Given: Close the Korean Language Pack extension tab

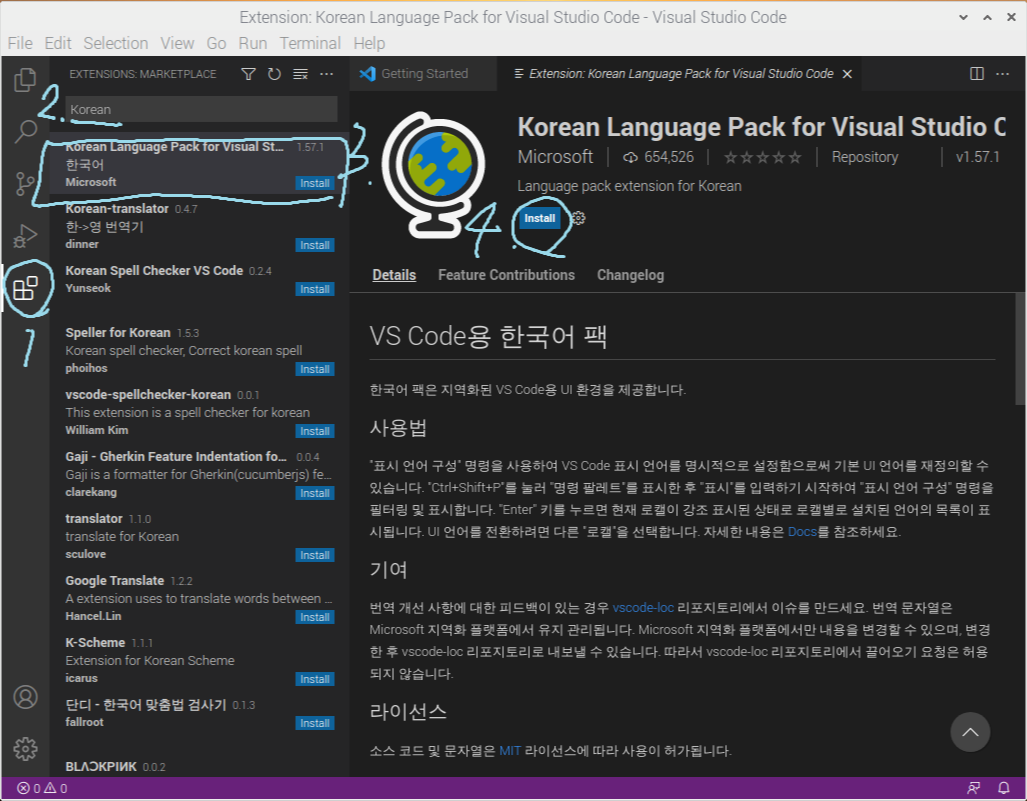Looking at the screenshot, I should tap(847, 74).
